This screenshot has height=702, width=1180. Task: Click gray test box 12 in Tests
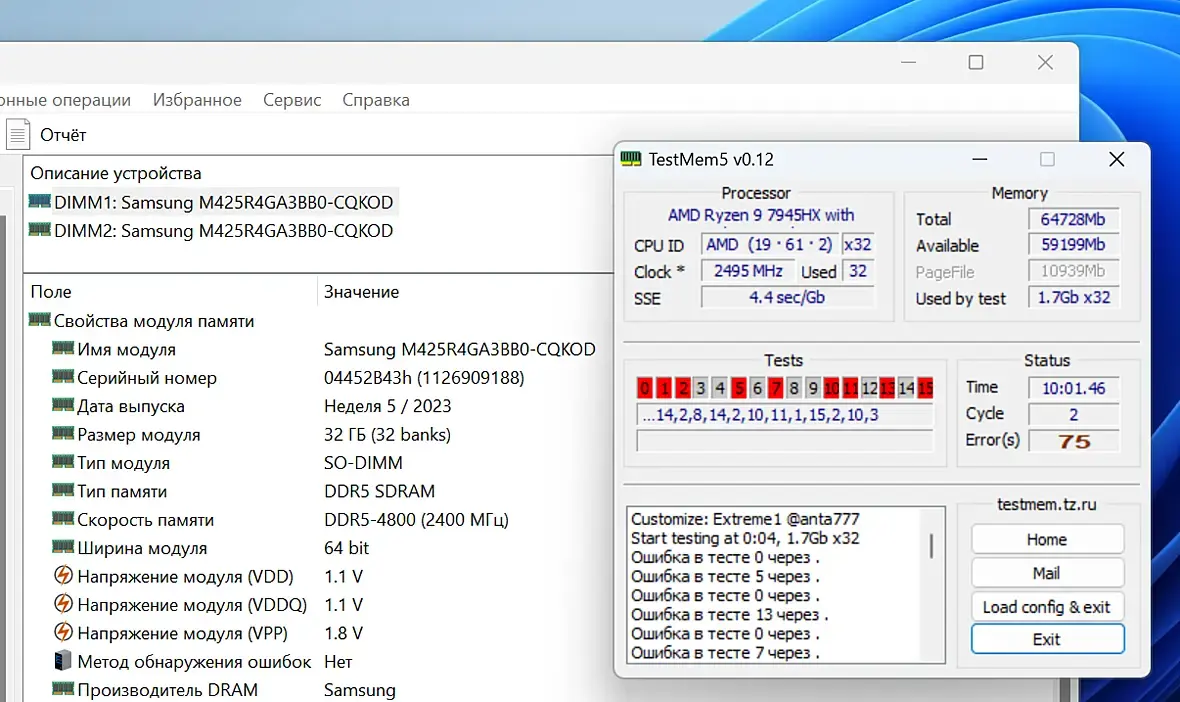tap(869, 388)
